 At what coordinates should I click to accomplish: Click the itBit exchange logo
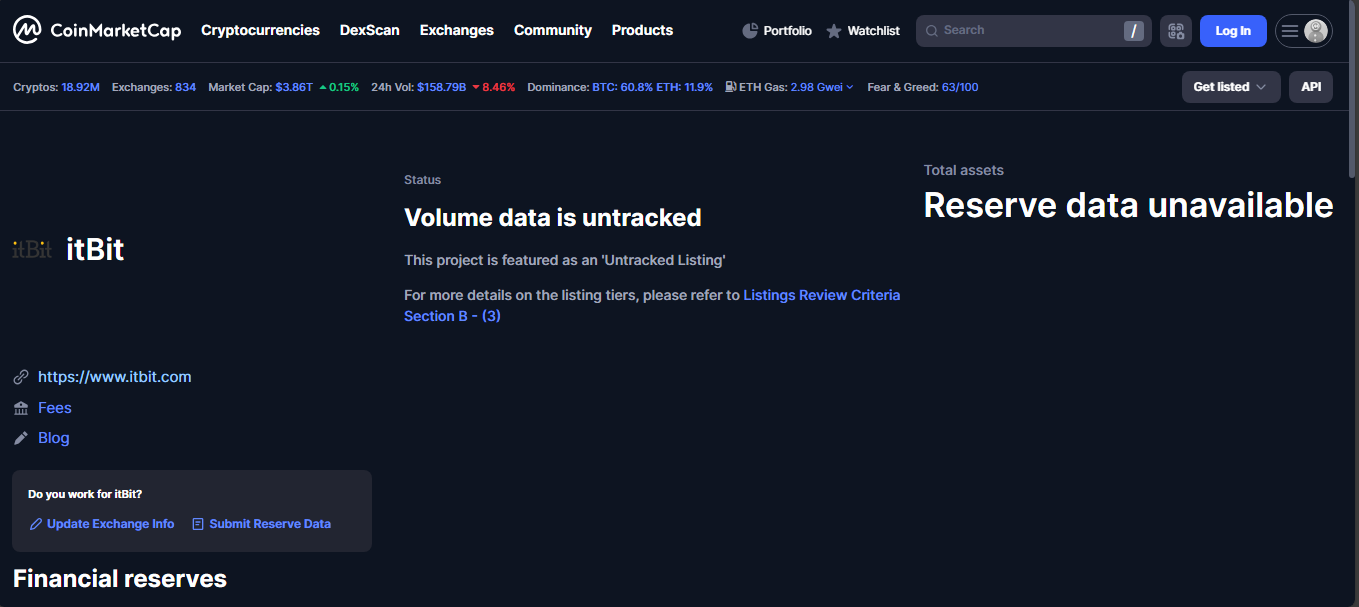[33, 249]
